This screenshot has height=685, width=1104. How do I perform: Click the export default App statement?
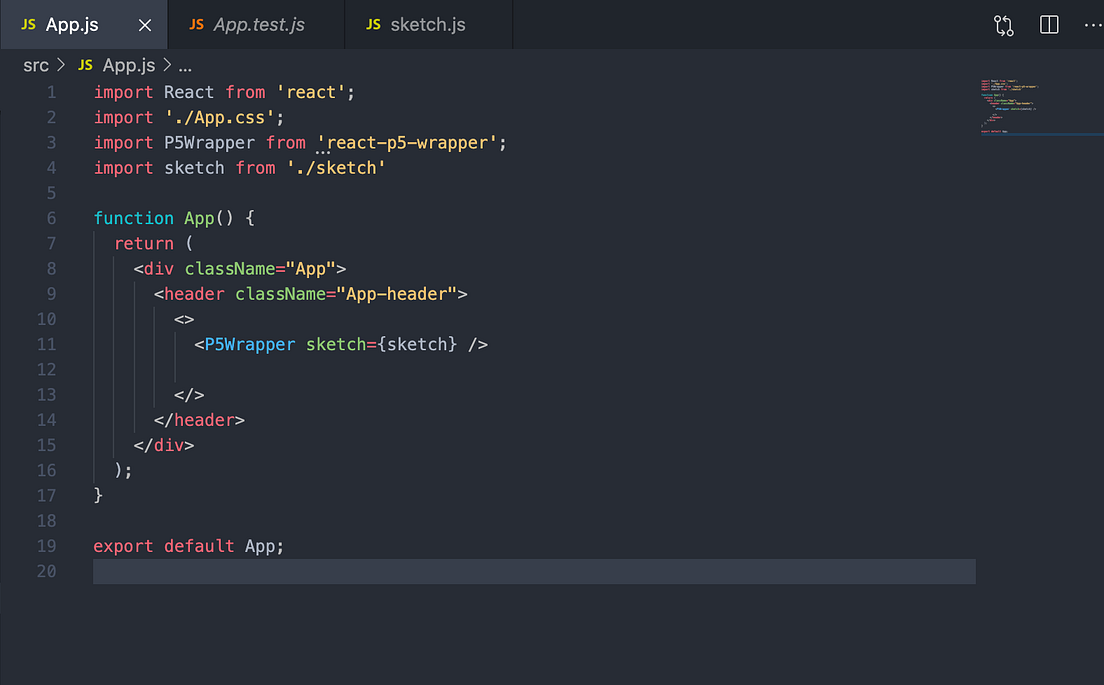(187, 546)
